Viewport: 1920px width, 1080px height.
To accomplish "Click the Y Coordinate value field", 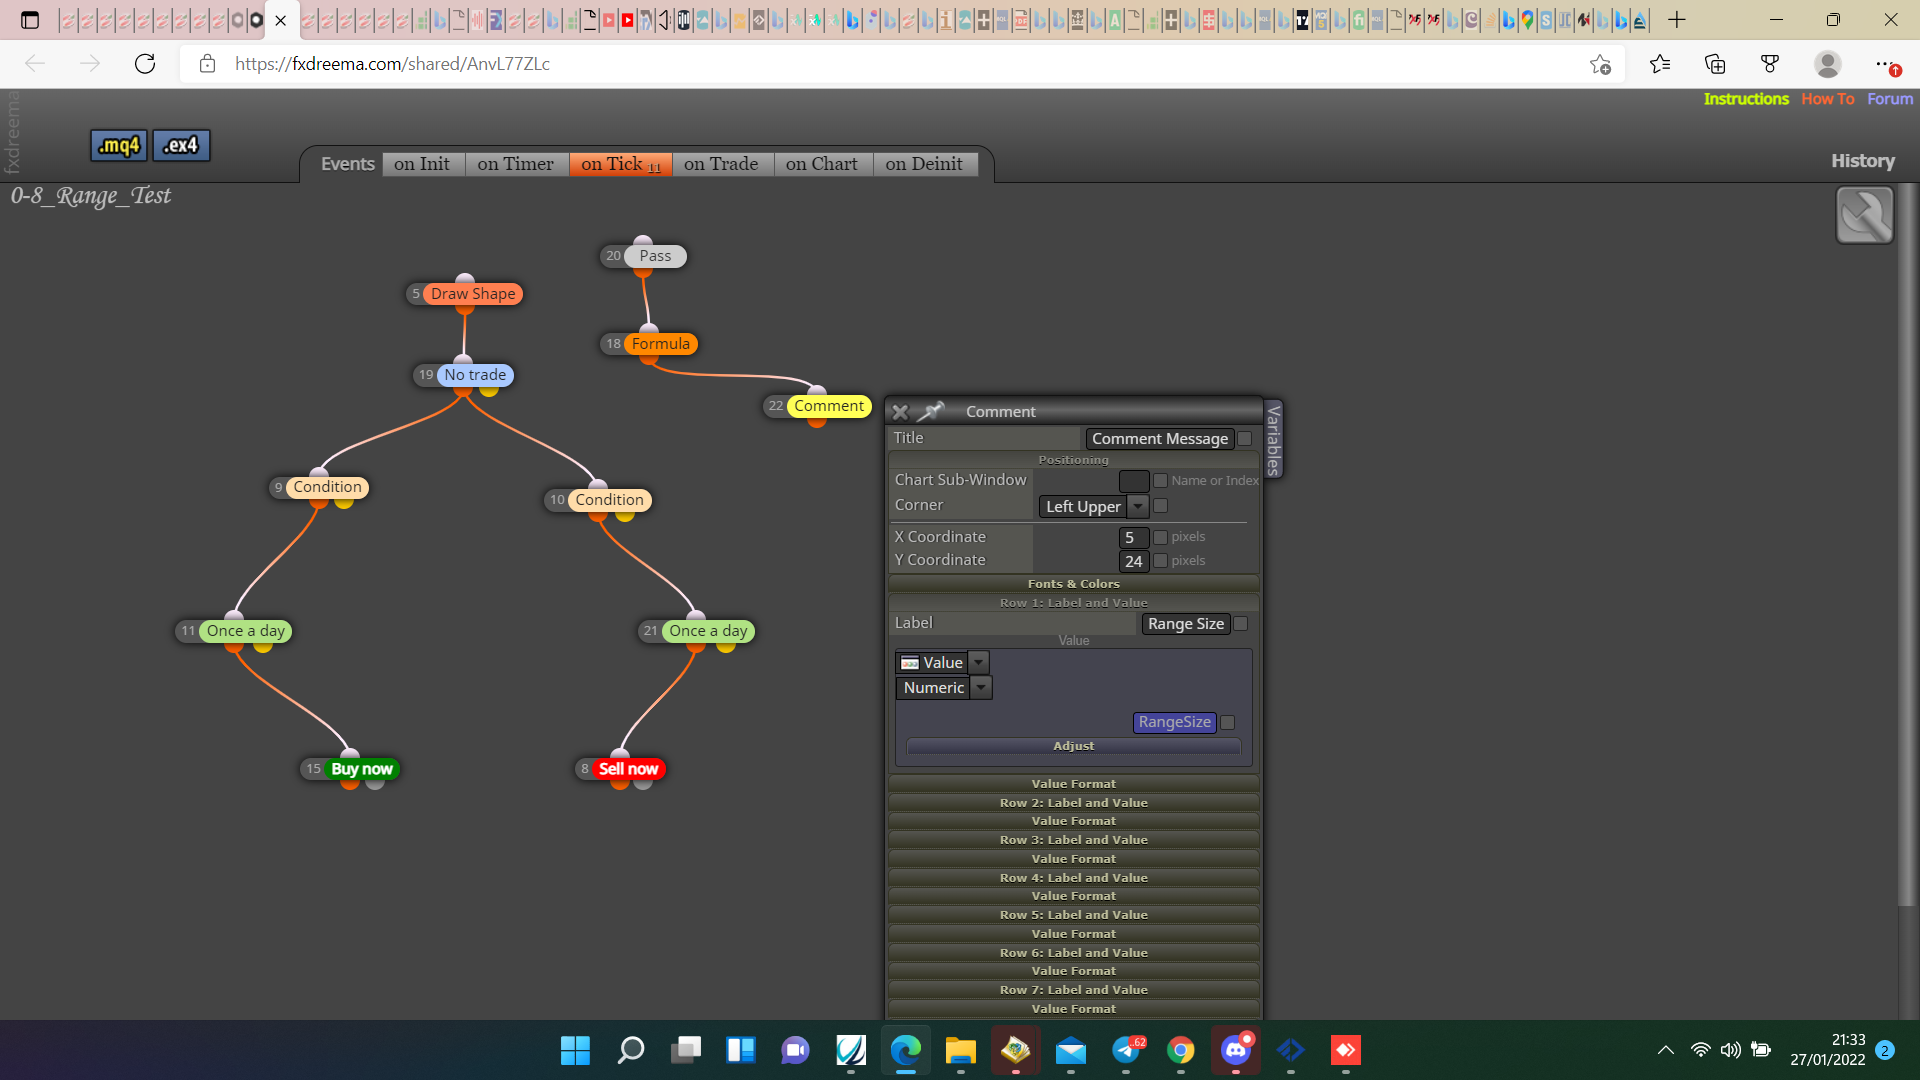I will [x=1134, y=561].
